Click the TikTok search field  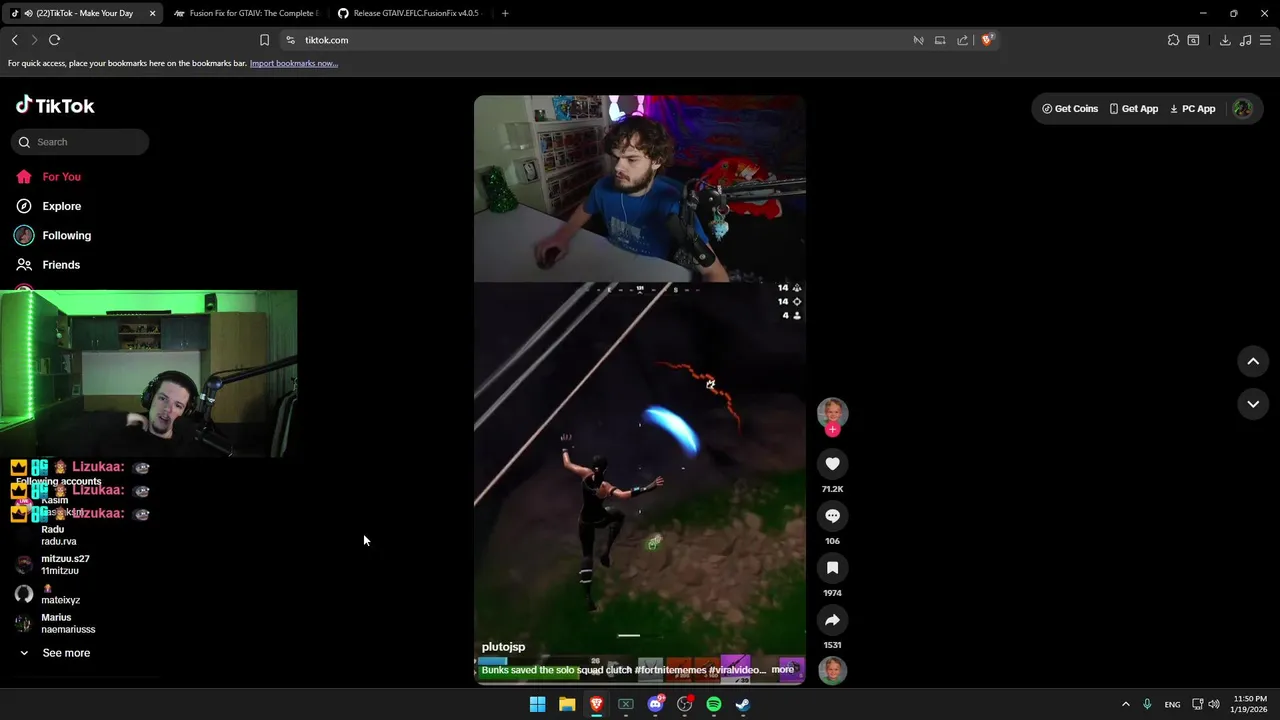(x=80, y=142)
